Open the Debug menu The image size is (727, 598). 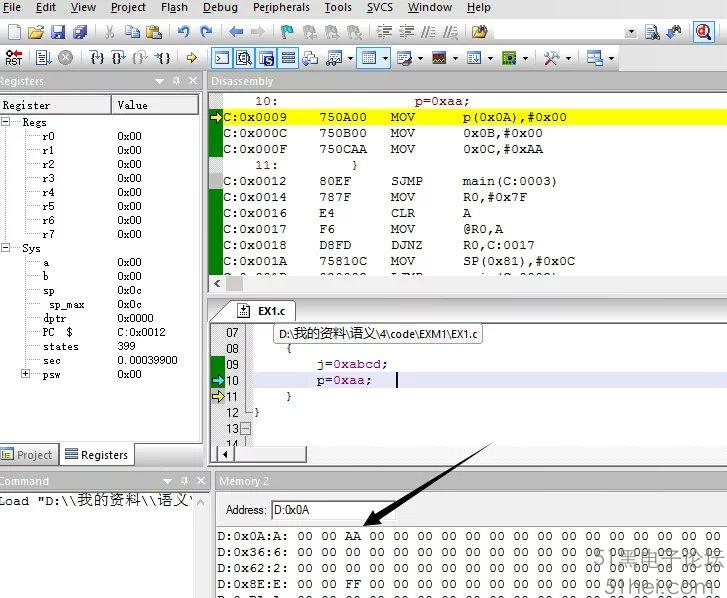(220, 7)
